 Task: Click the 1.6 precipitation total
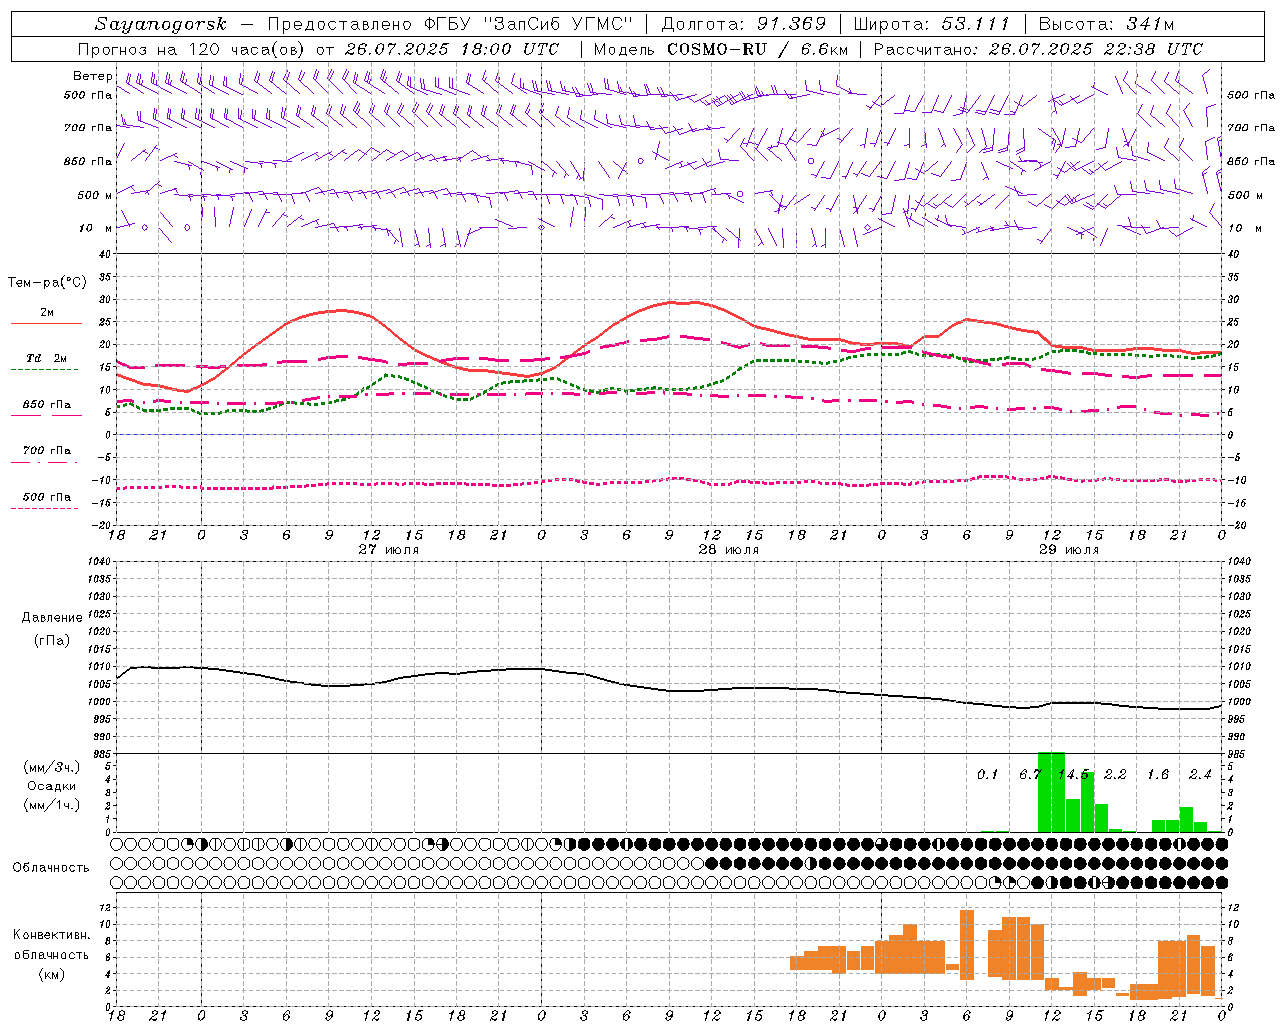pyautogui.click(x=1158, y=775)
